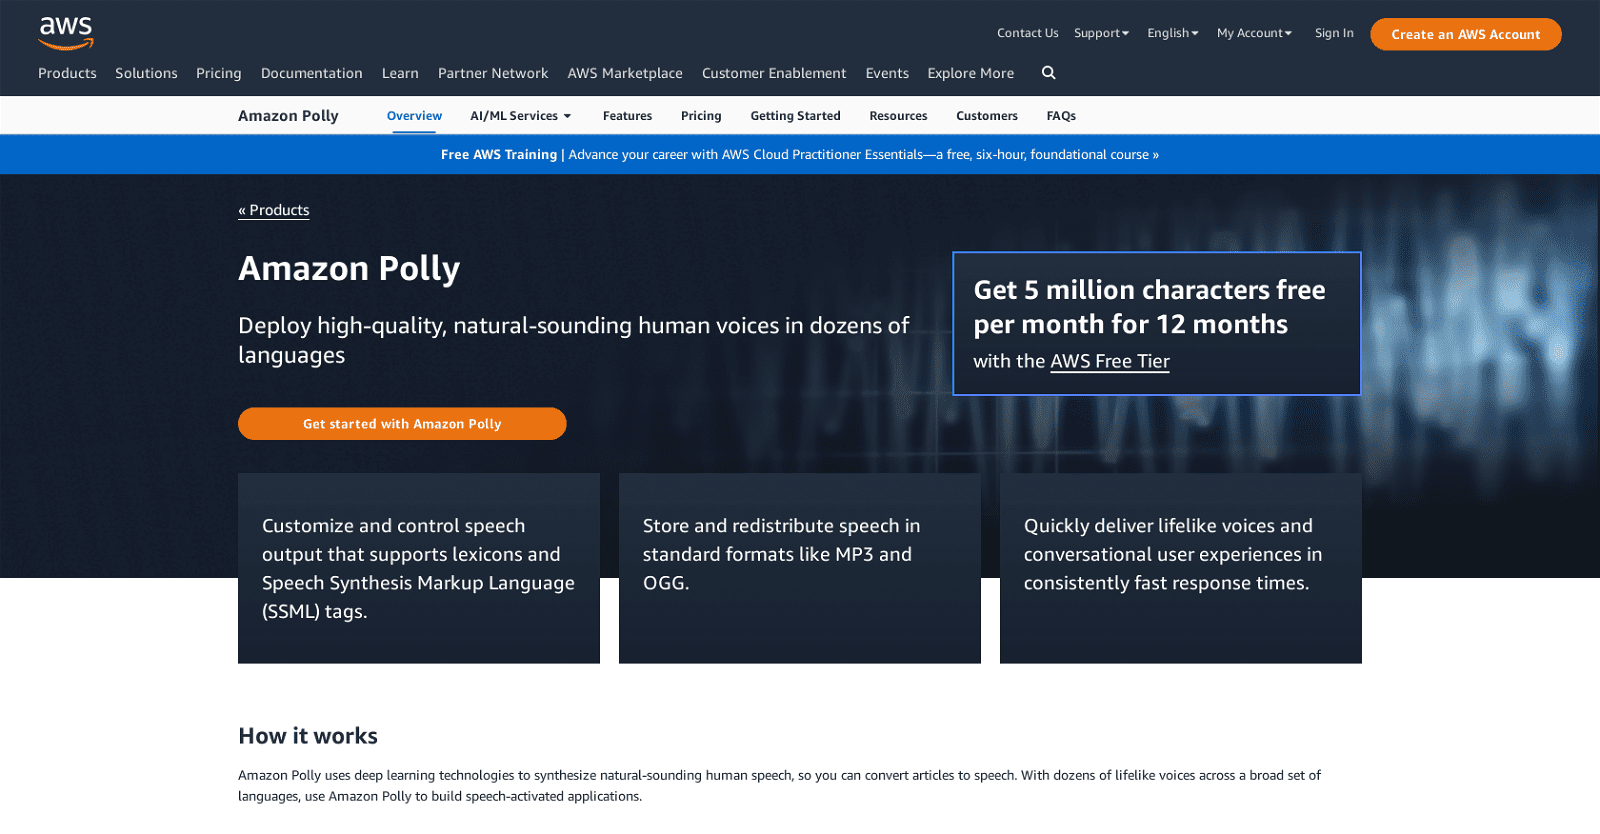Click Create an AWS Account button
This screenshot has height=834, width=1600.
click(x=1465, y=34)
